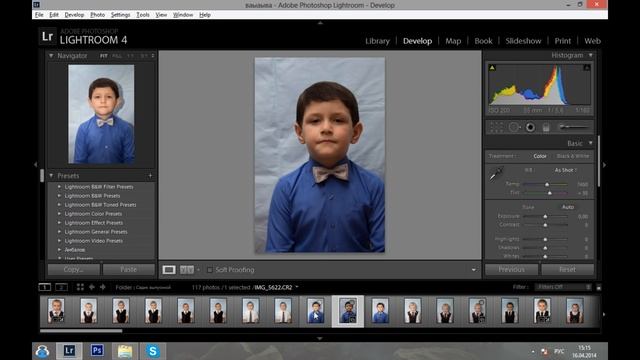The image size is (640, 360).
Task: Switch to the Map module
Action: (453, 41)
